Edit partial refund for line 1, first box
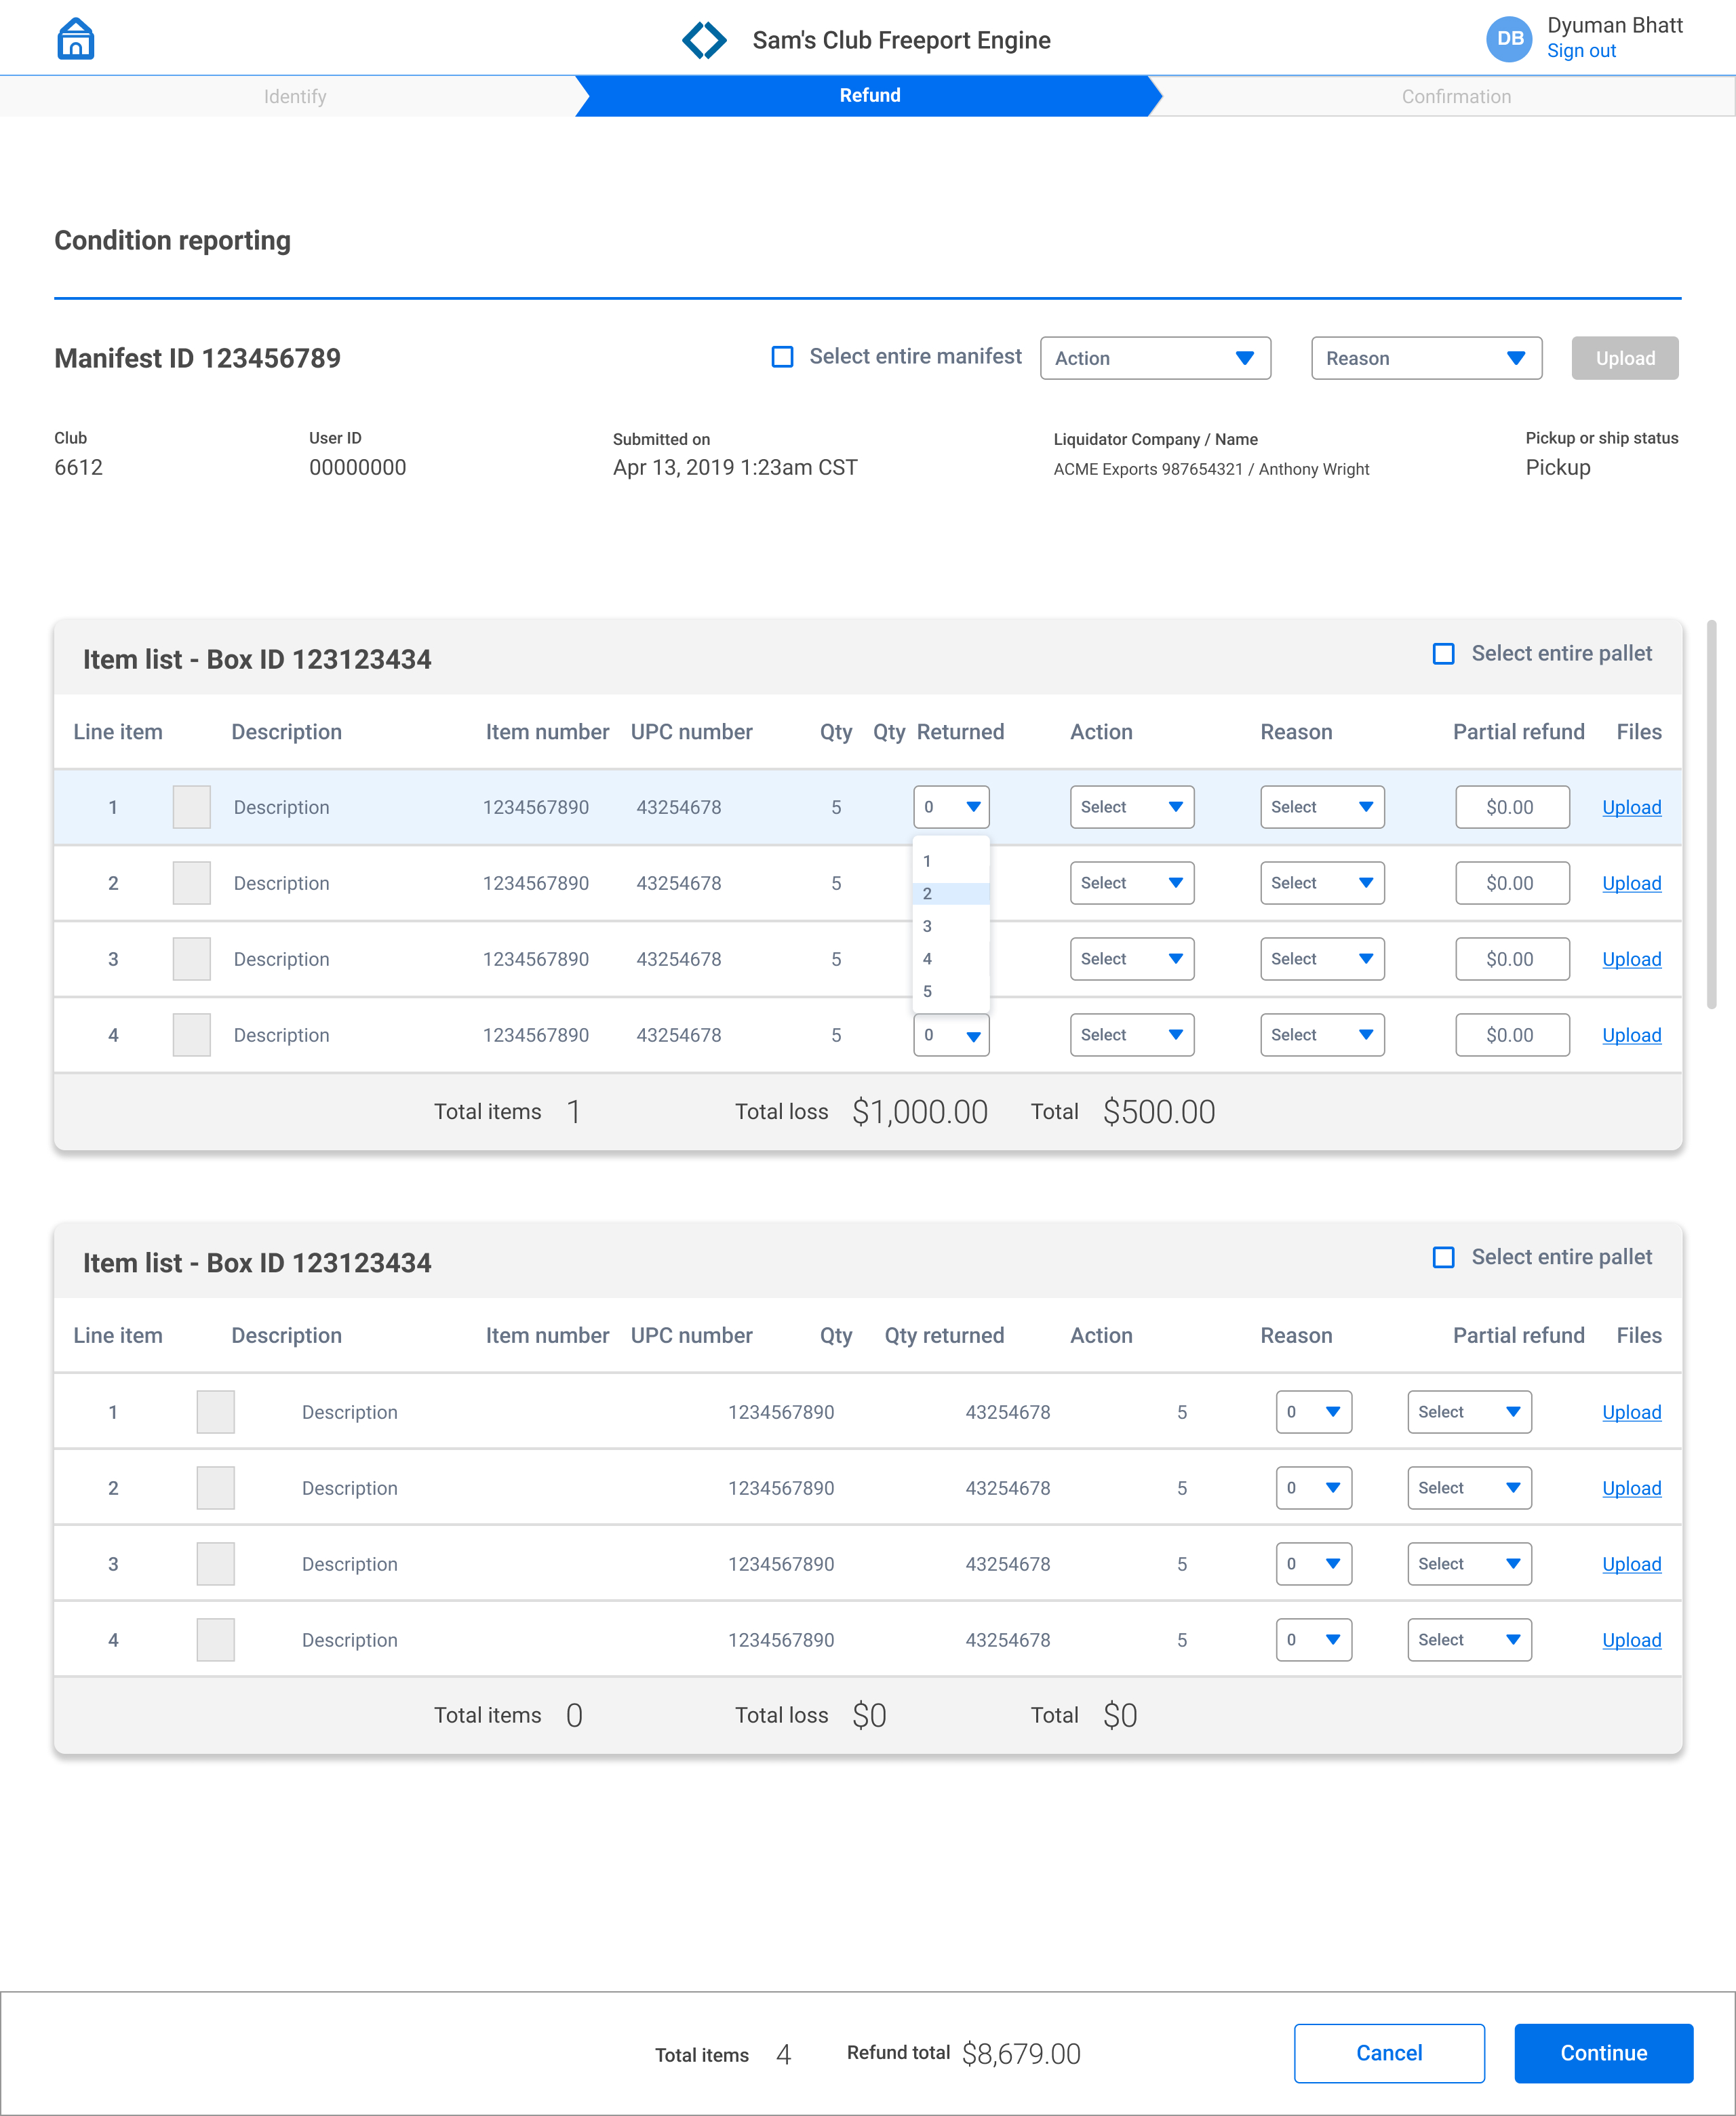Screen dimensions: 1736x2116 (x=1512, y=807)
